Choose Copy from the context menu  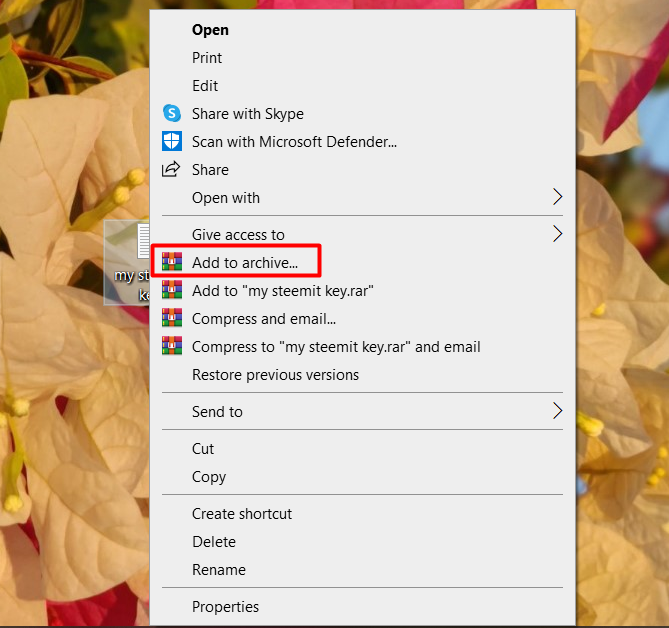(362, 477)
